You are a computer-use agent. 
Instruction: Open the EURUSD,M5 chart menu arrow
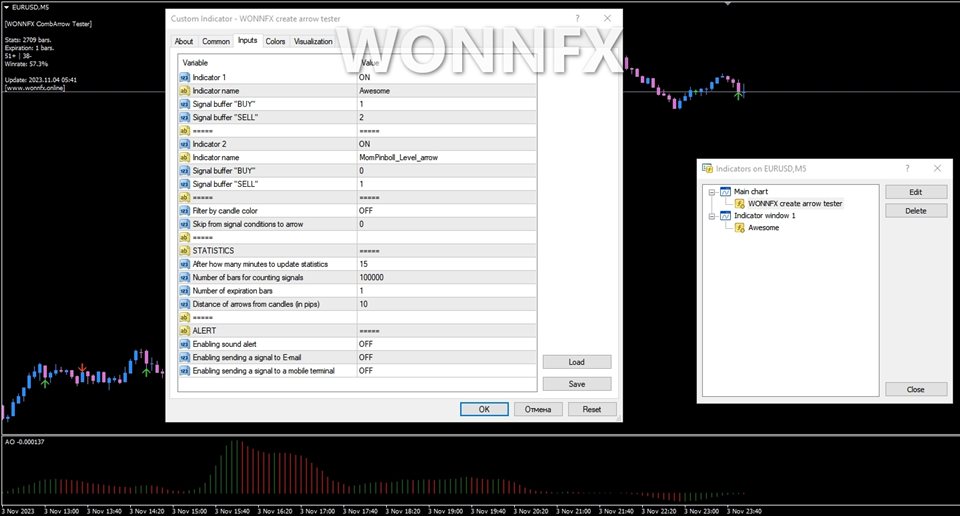6,7
